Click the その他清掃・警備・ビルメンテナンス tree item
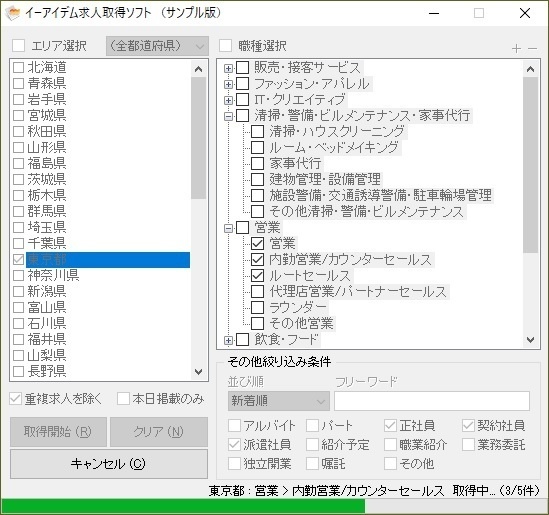The width and height of the screenshot is (549, 515). (366, 211)
